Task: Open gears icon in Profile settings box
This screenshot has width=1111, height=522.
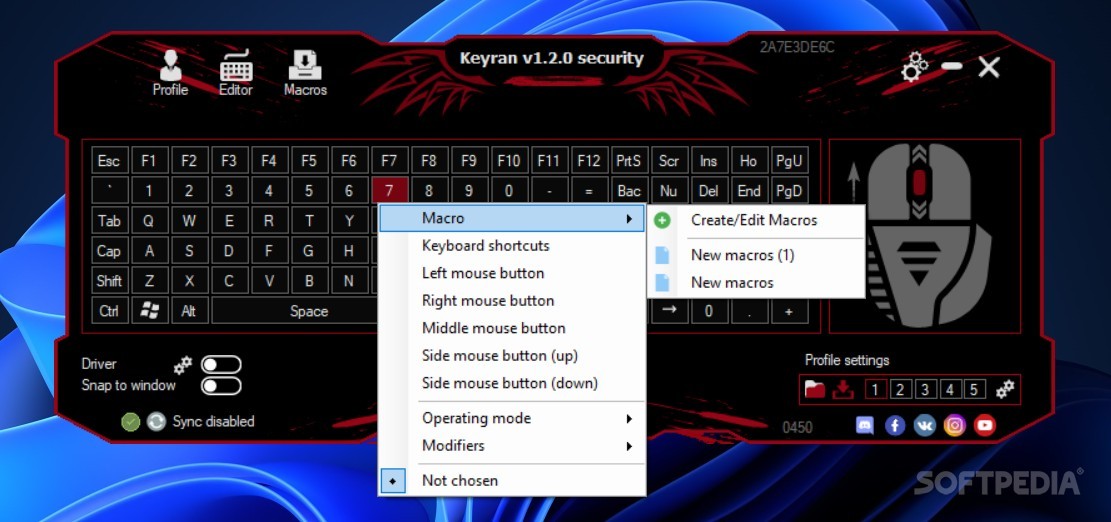Action: pyautogui.click(x=1005, y=389)
